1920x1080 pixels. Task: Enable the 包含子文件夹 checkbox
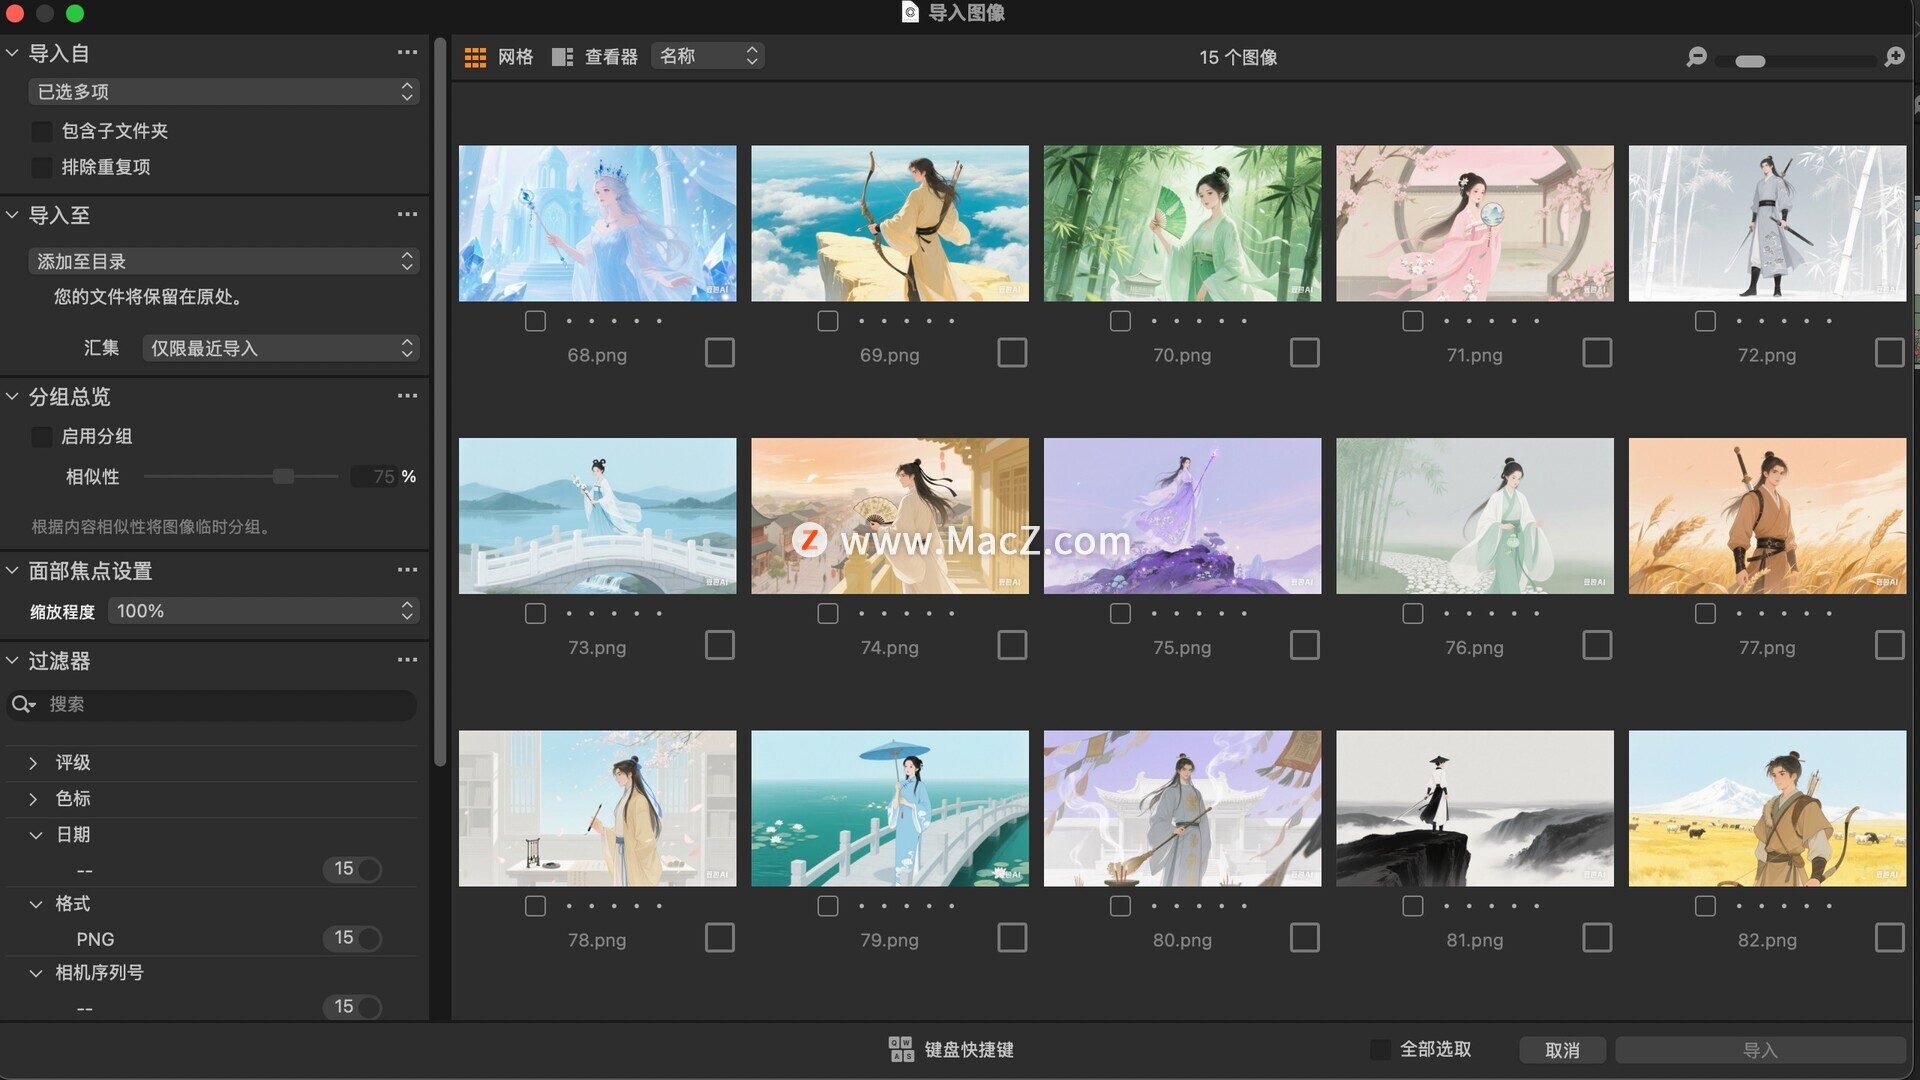41,131
